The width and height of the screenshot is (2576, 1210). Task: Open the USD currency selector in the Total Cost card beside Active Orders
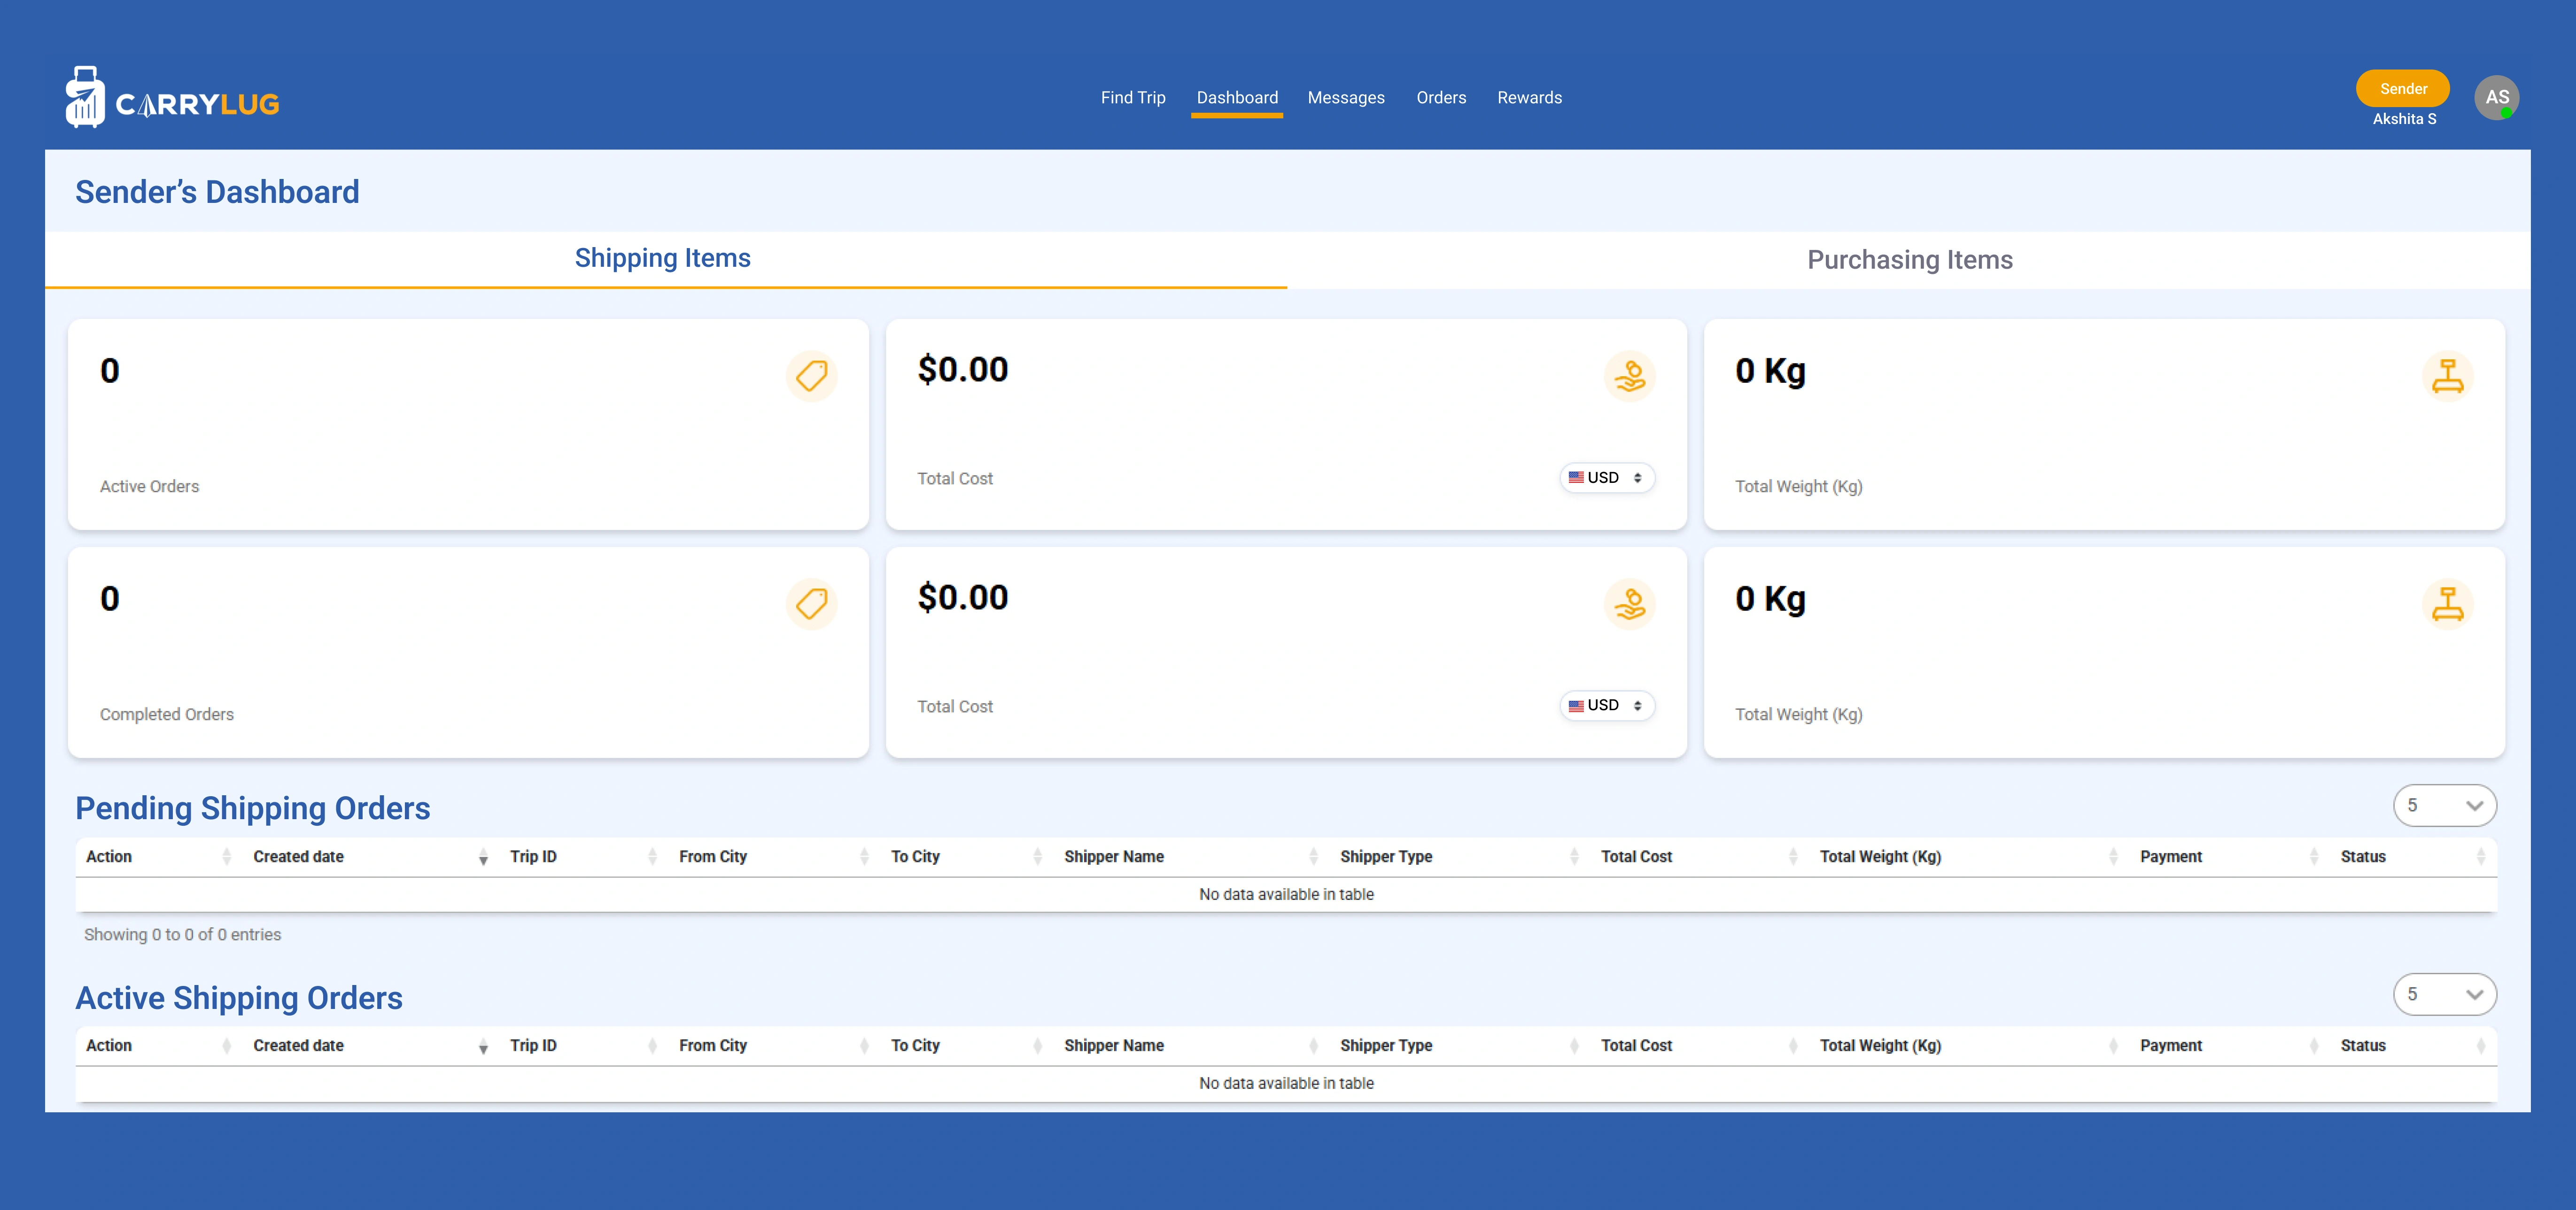[1607, 478]
